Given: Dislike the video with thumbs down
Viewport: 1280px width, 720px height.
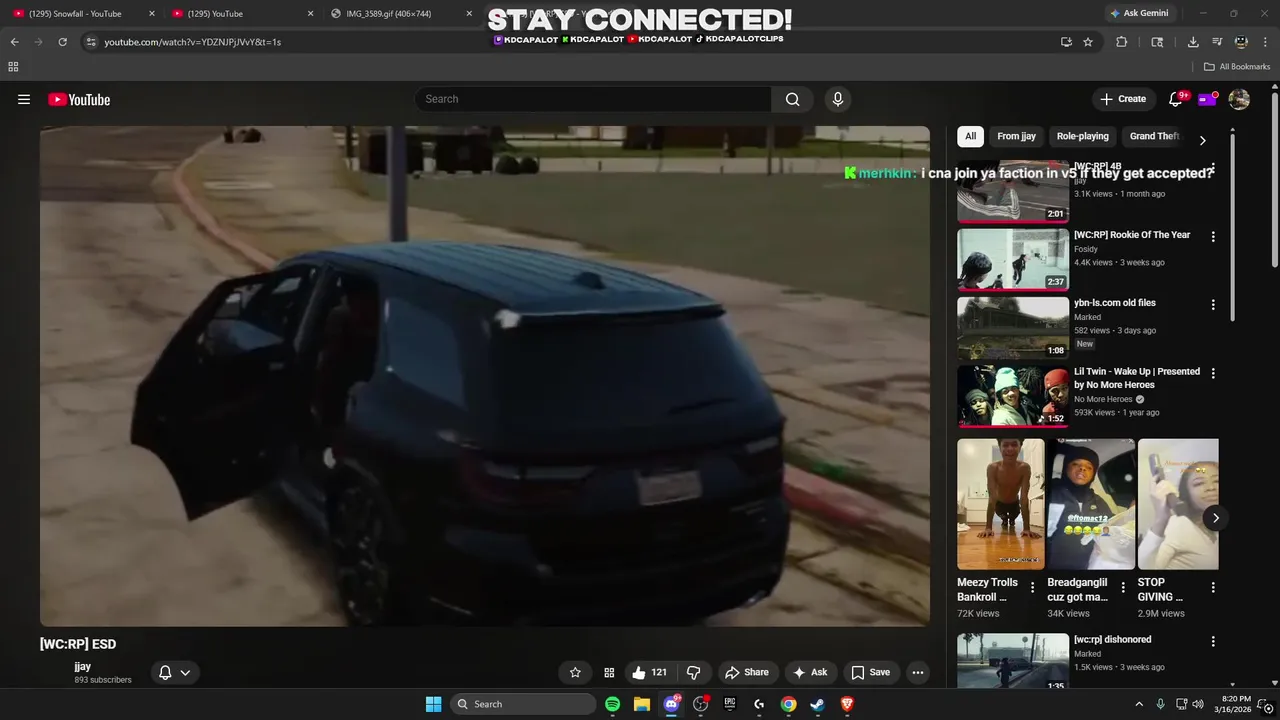Looking at the screenshot, I should (693, 672).
